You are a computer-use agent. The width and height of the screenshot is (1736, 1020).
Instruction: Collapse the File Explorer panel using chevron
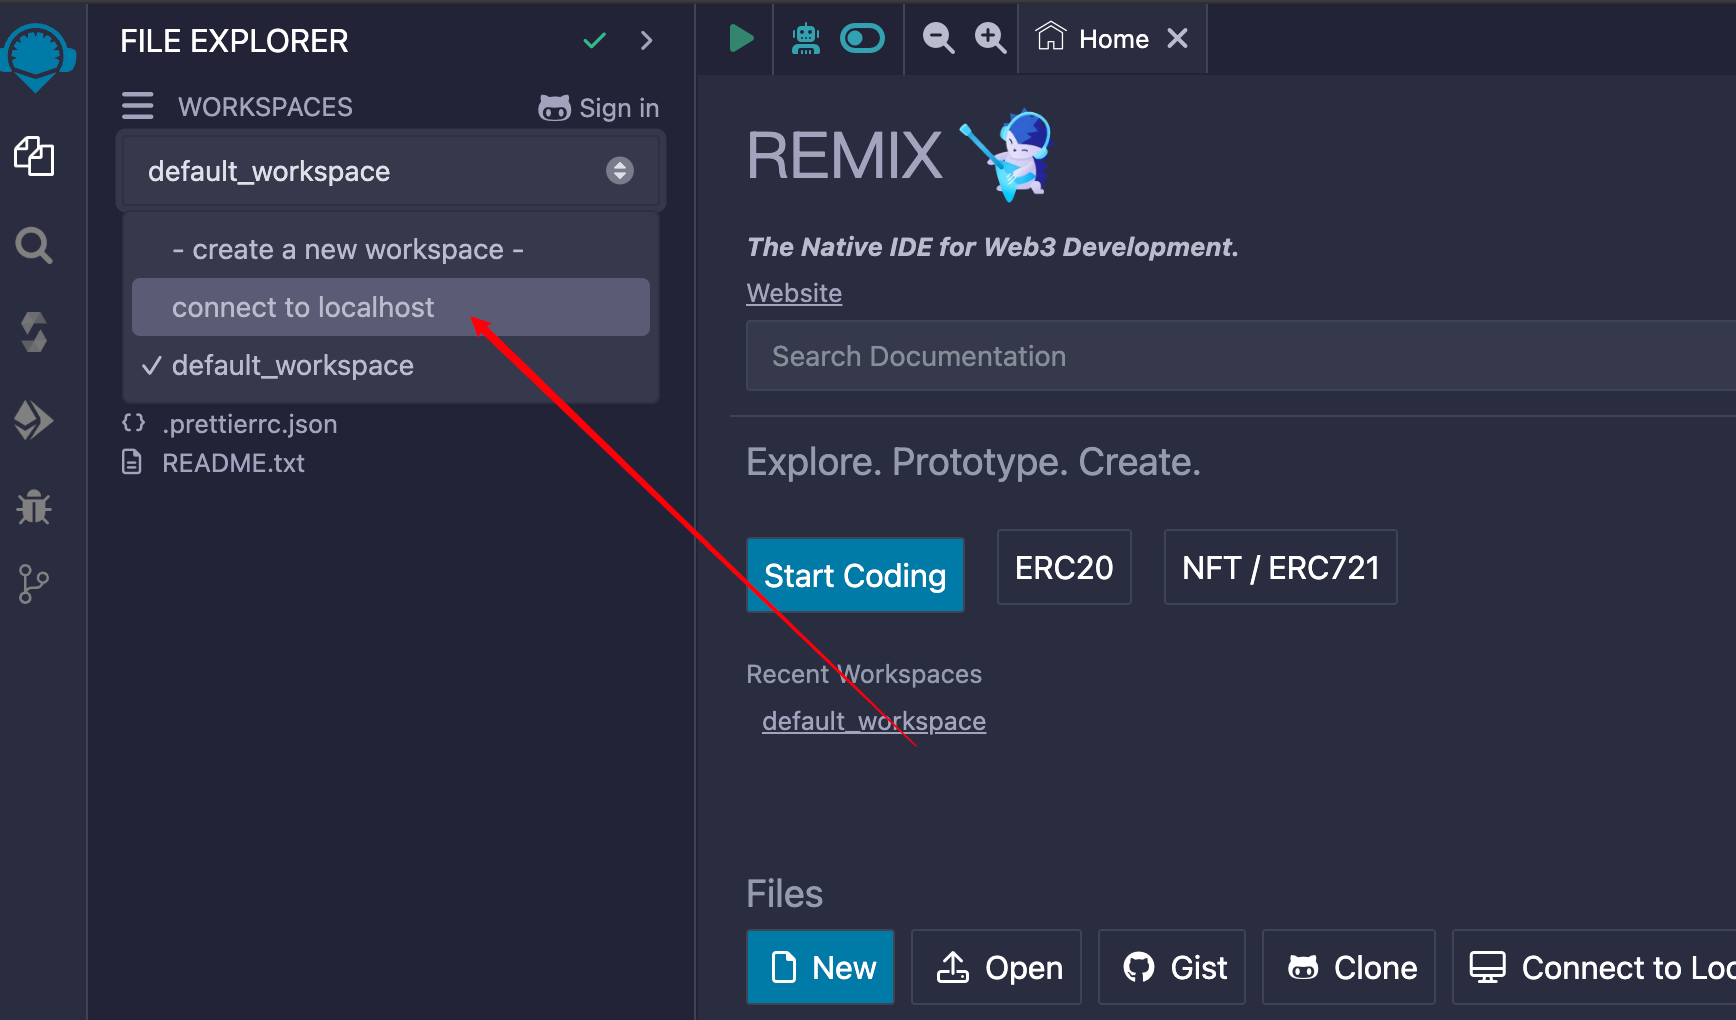(647, 41)
